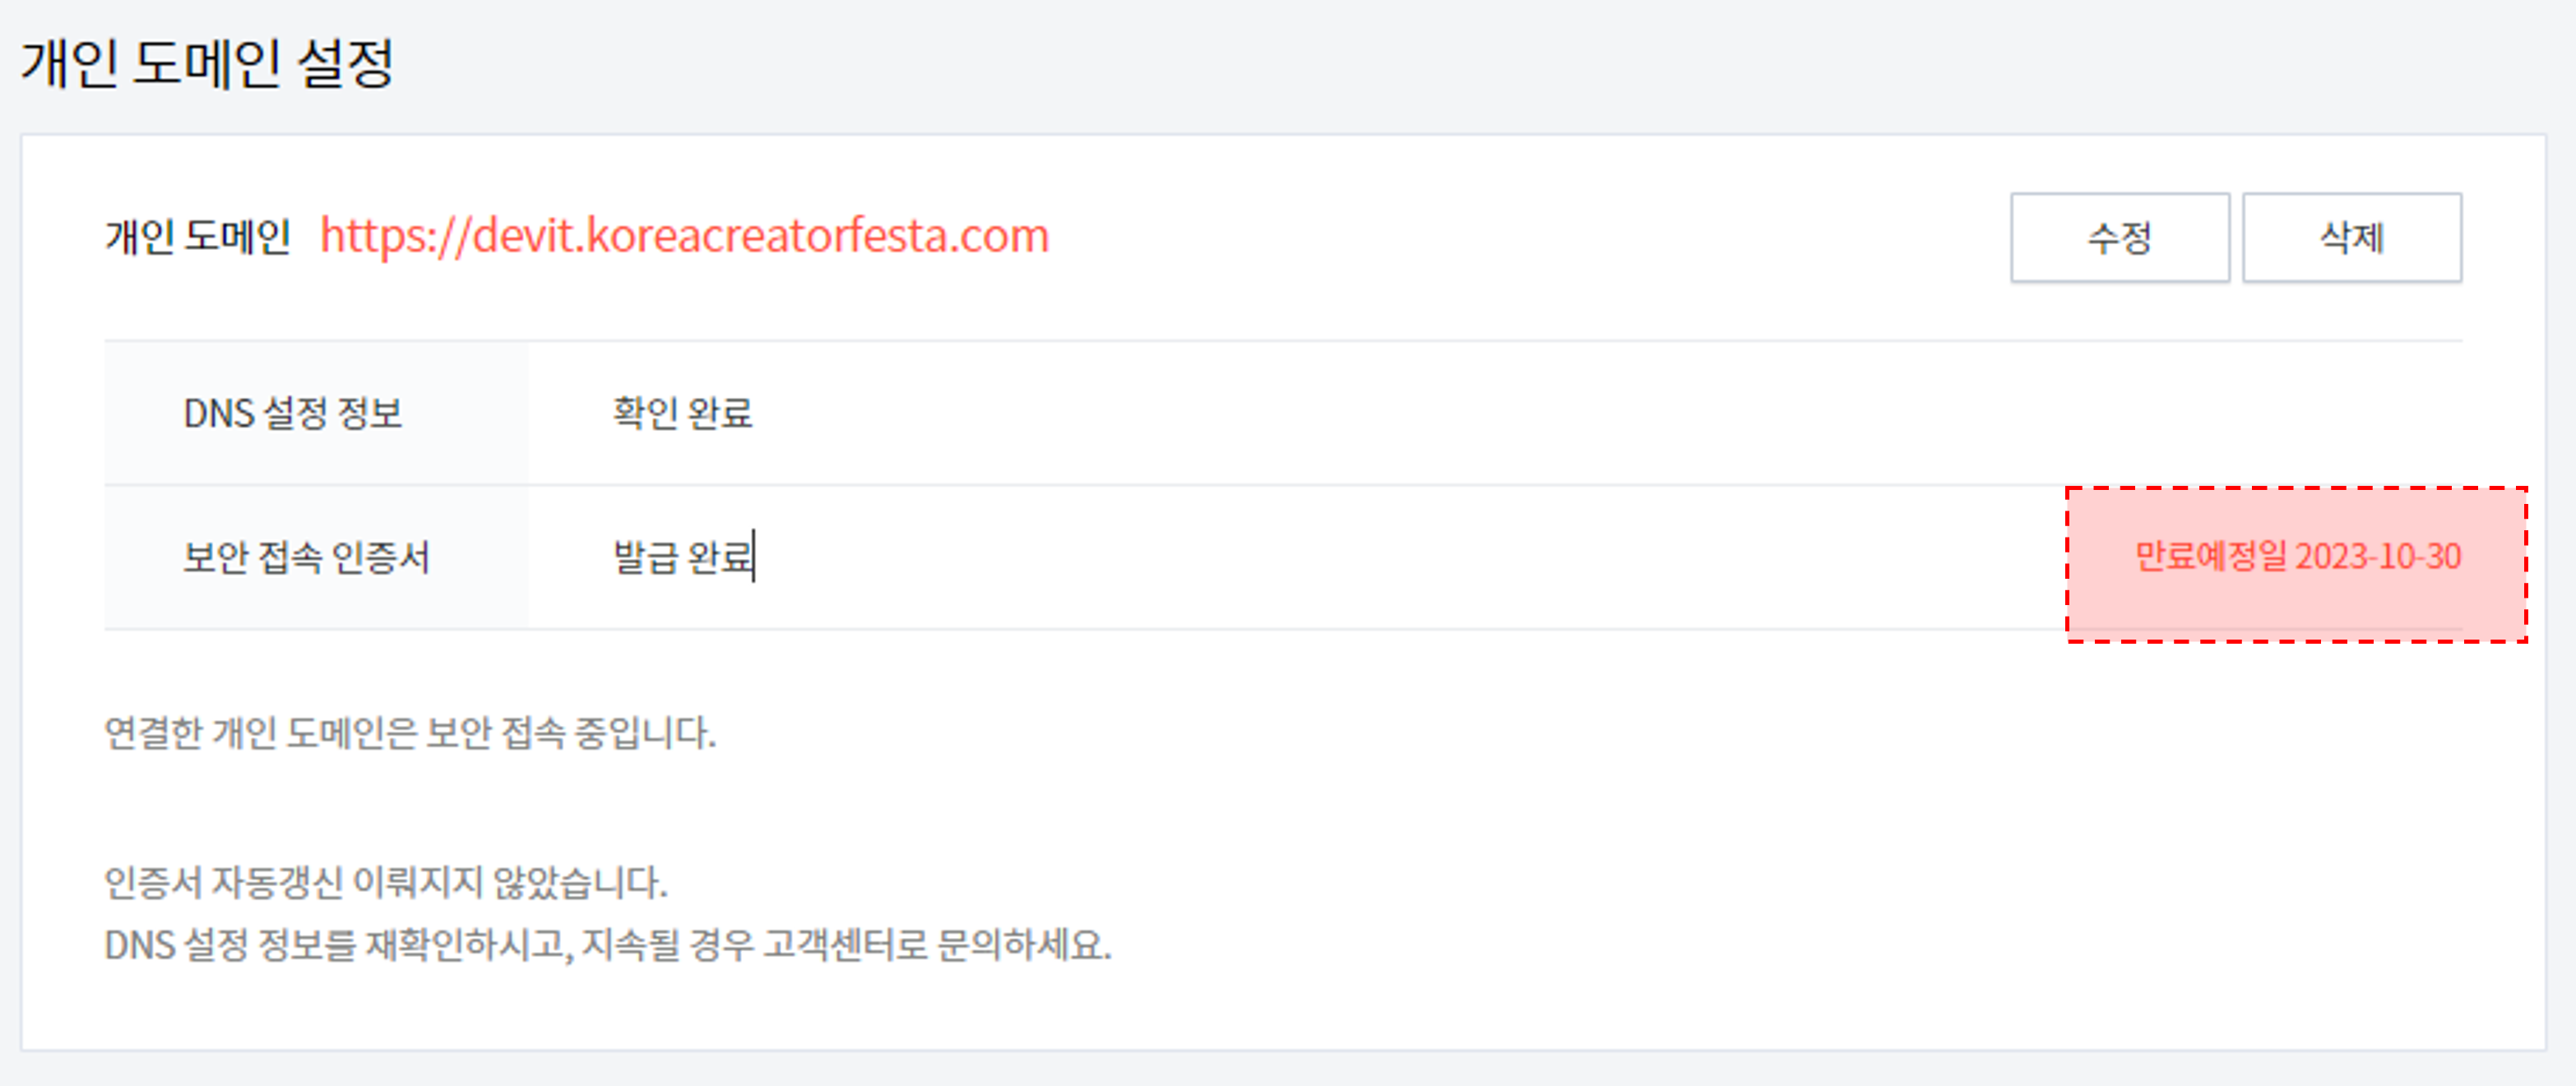Click the 수정 button to edit the domain
The height and width of the screenshot is (1086, 2576).
tap(2119, 237)
